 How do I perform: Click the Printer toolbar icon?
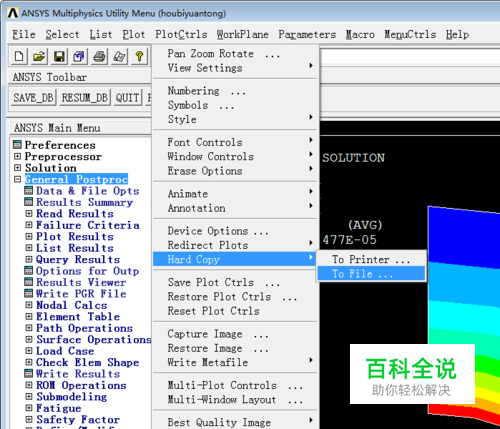(x=99, y=56)
